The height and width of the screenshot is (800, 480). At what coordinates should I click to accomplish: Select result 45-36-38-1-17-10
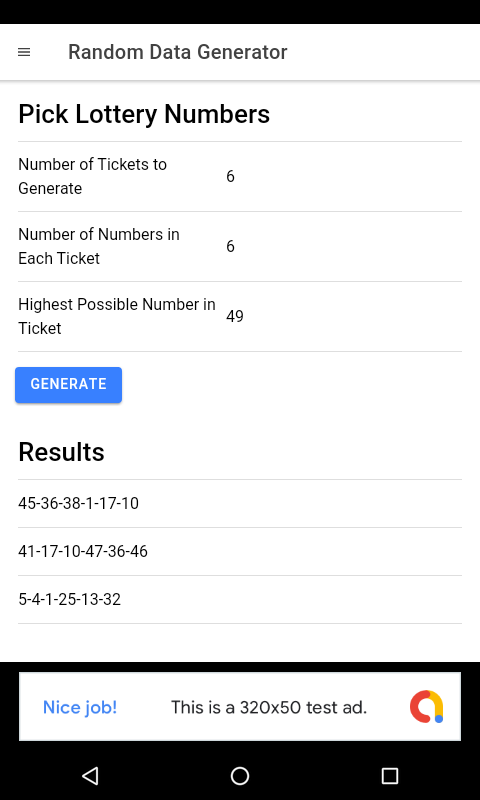[x=240, y=504]
